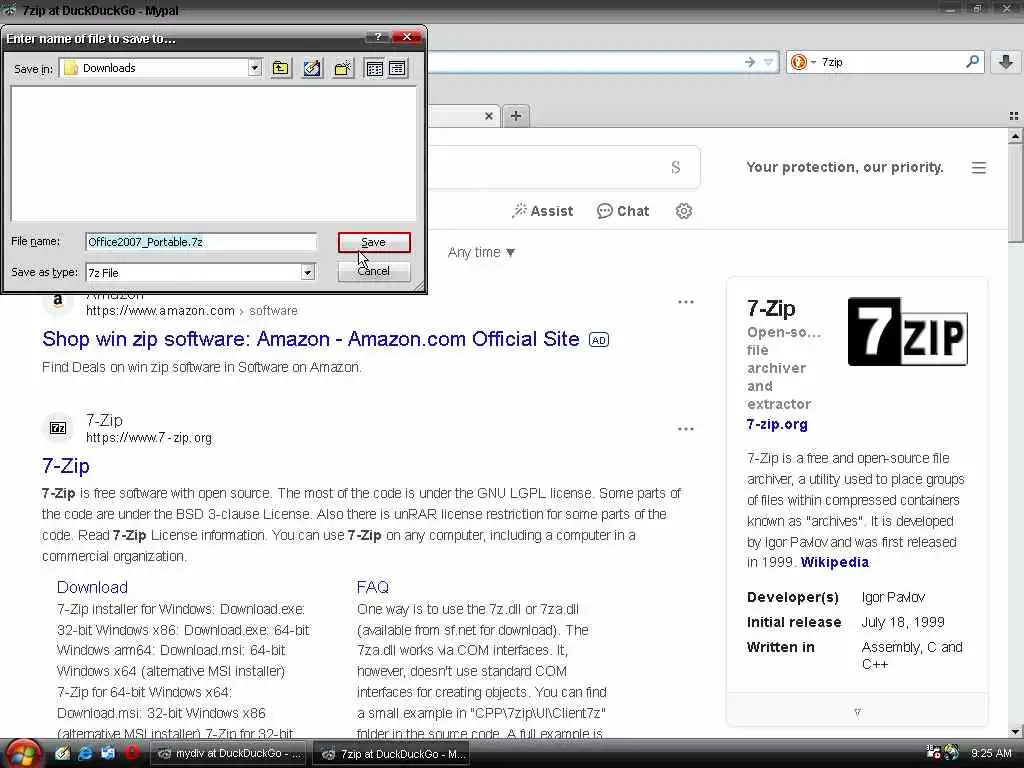Switch save dialog to List view
Screen dimensions: 1024x768
click(374, 68)
